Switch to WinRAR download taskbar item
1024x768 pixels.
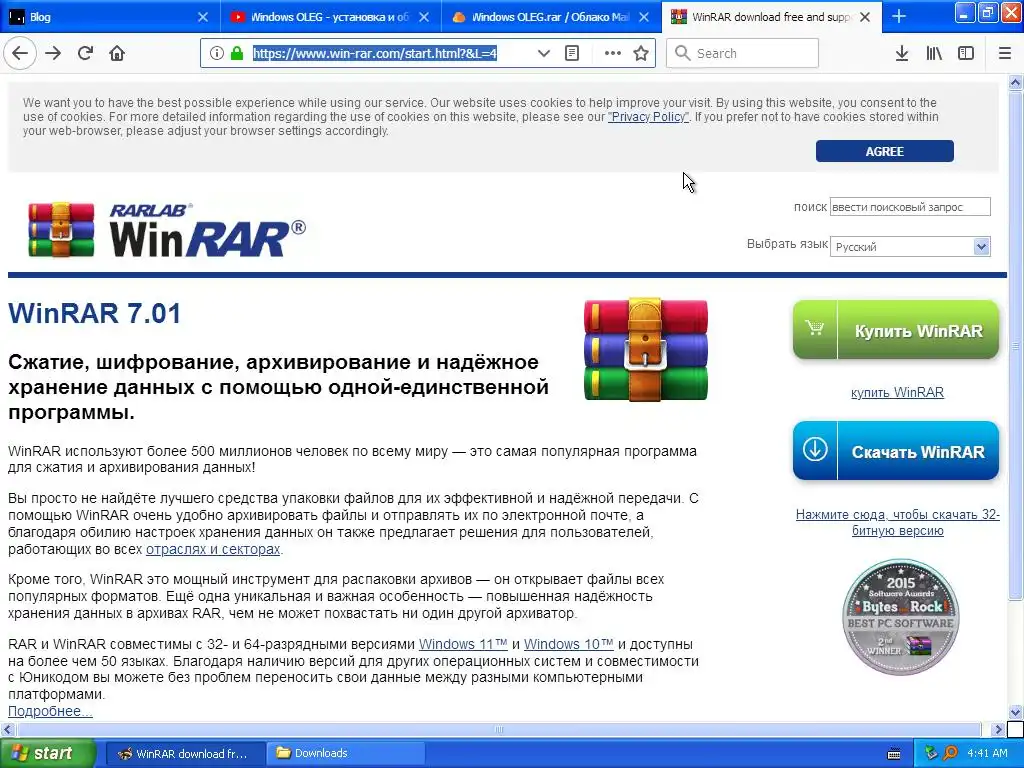coord(185,753)
